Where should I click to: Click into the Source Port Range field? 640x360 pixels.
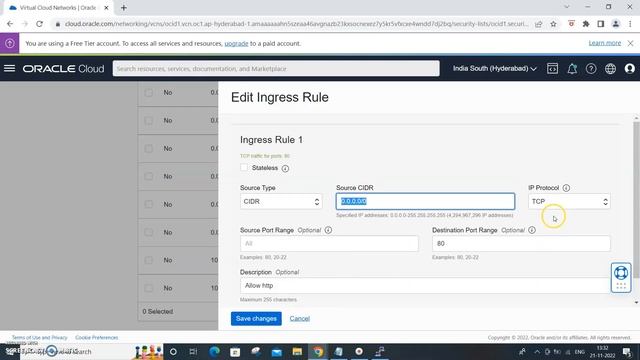coord(329,244)
